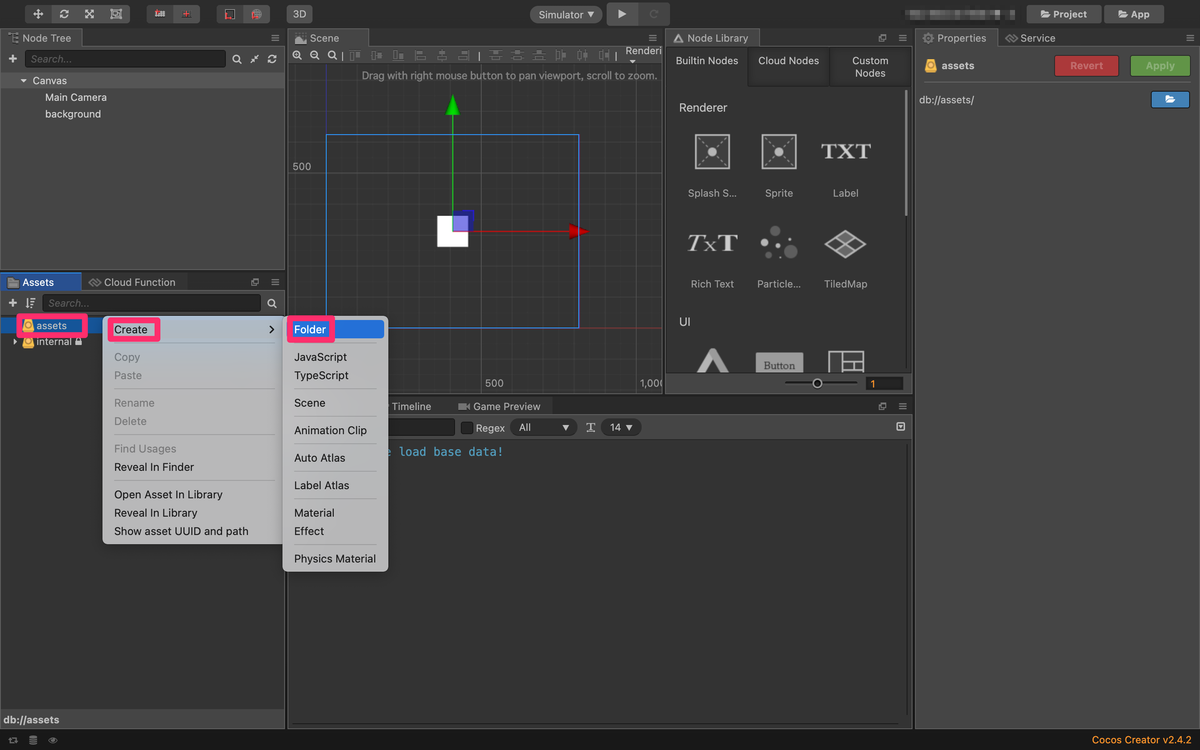Add a new node in Node Tree
The height and width of the screenshot is (750, 1200).
(x=13, y=59)
